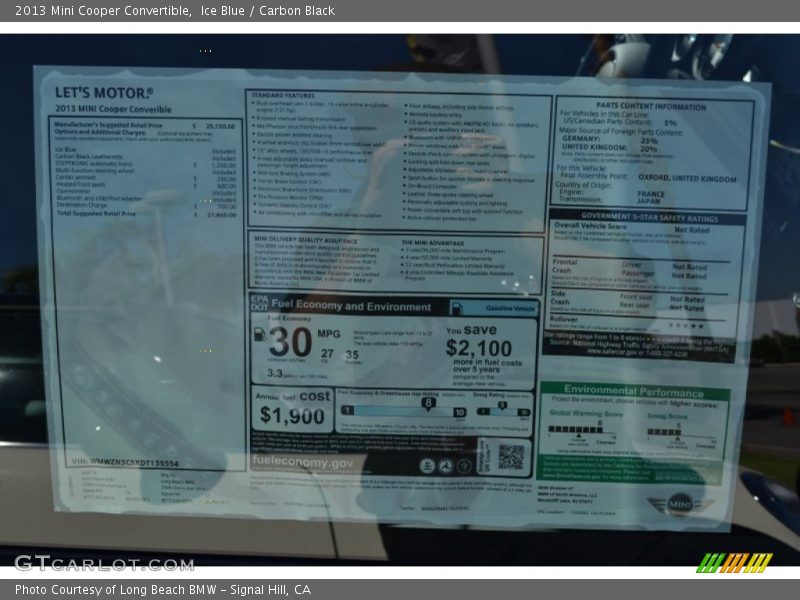This screenshot has height=600, width=800.
Task: Click the fuel economy rating marker 8
Action: point(428,404)
